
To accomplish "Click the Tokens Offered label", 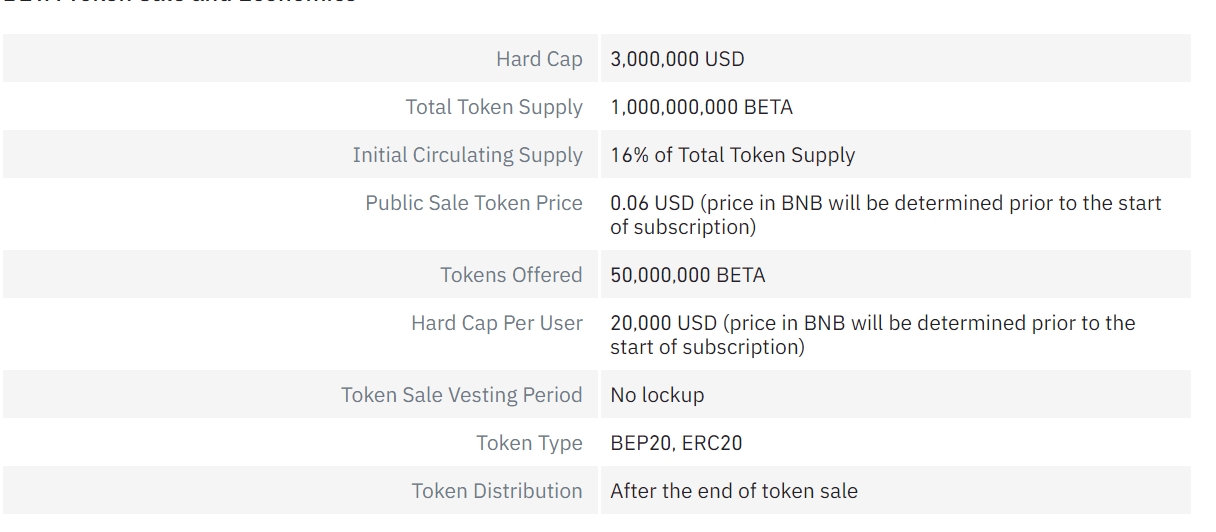I will click(511, 275).
